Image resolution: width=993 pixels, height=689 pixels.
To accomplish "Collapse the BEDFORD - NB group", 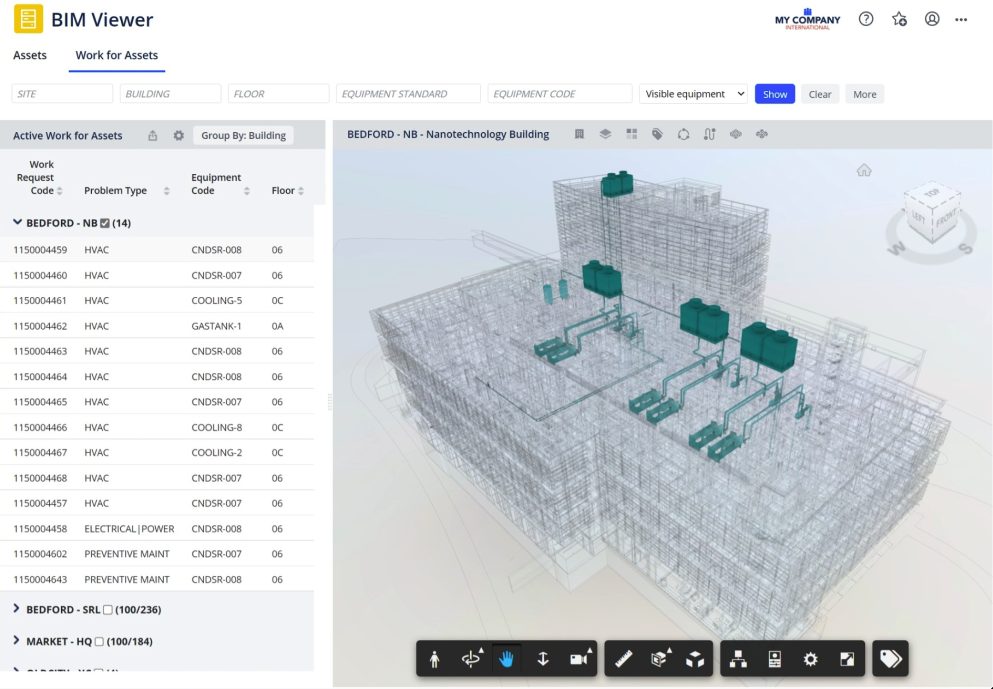I will pyautogui.click(x=17, y=222).
